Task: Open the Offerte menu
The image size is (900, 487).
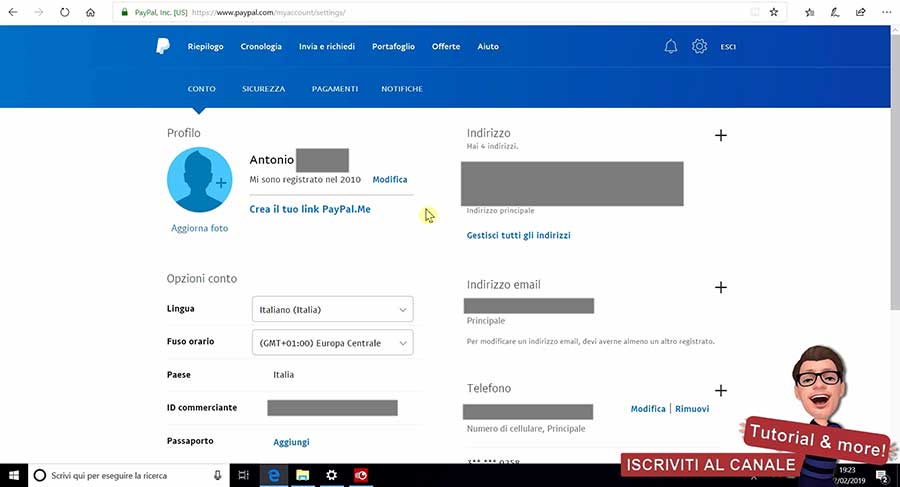Action: point(446,47)
